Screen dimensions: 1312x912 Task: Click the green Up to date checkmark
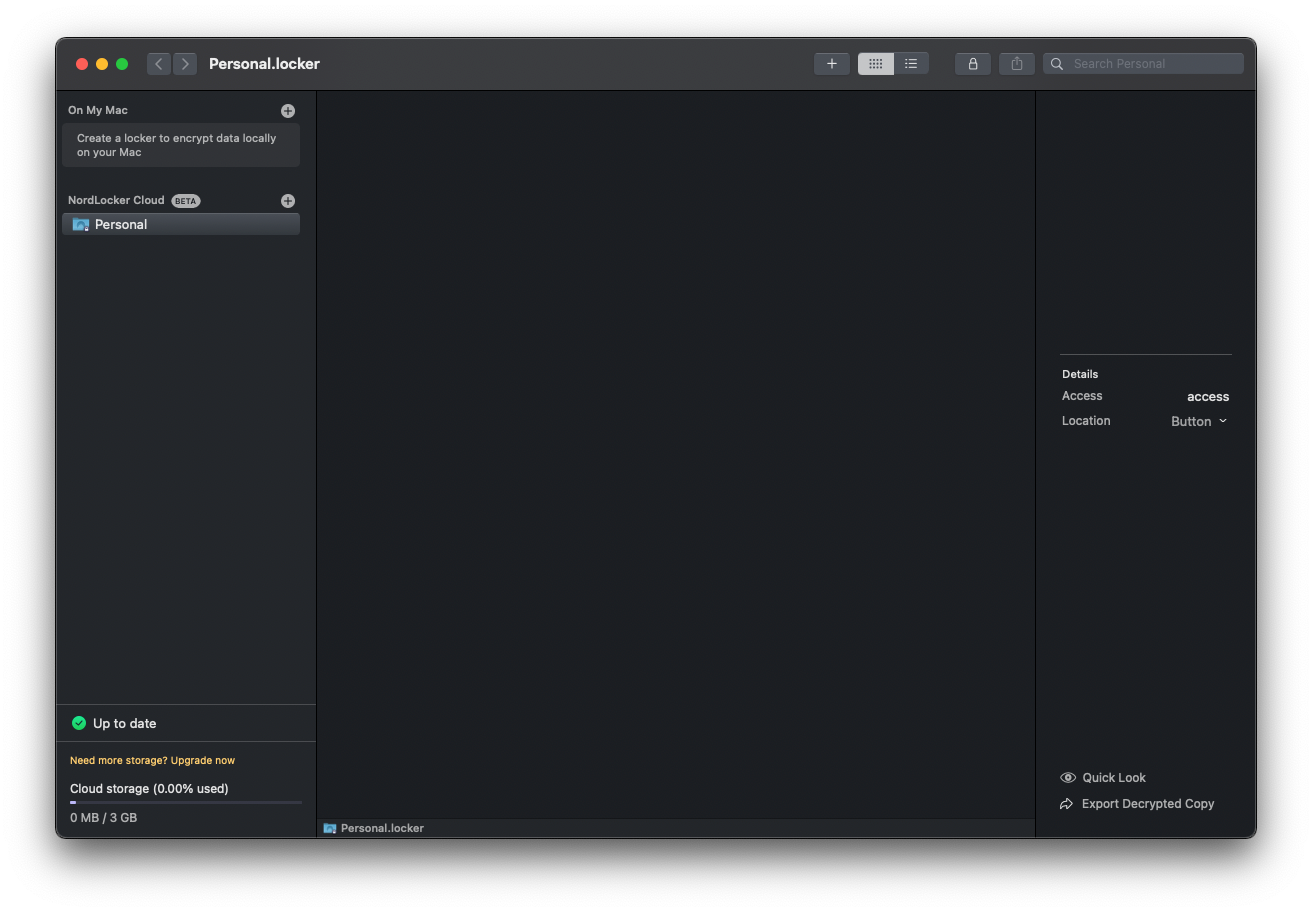coord(79,723)
